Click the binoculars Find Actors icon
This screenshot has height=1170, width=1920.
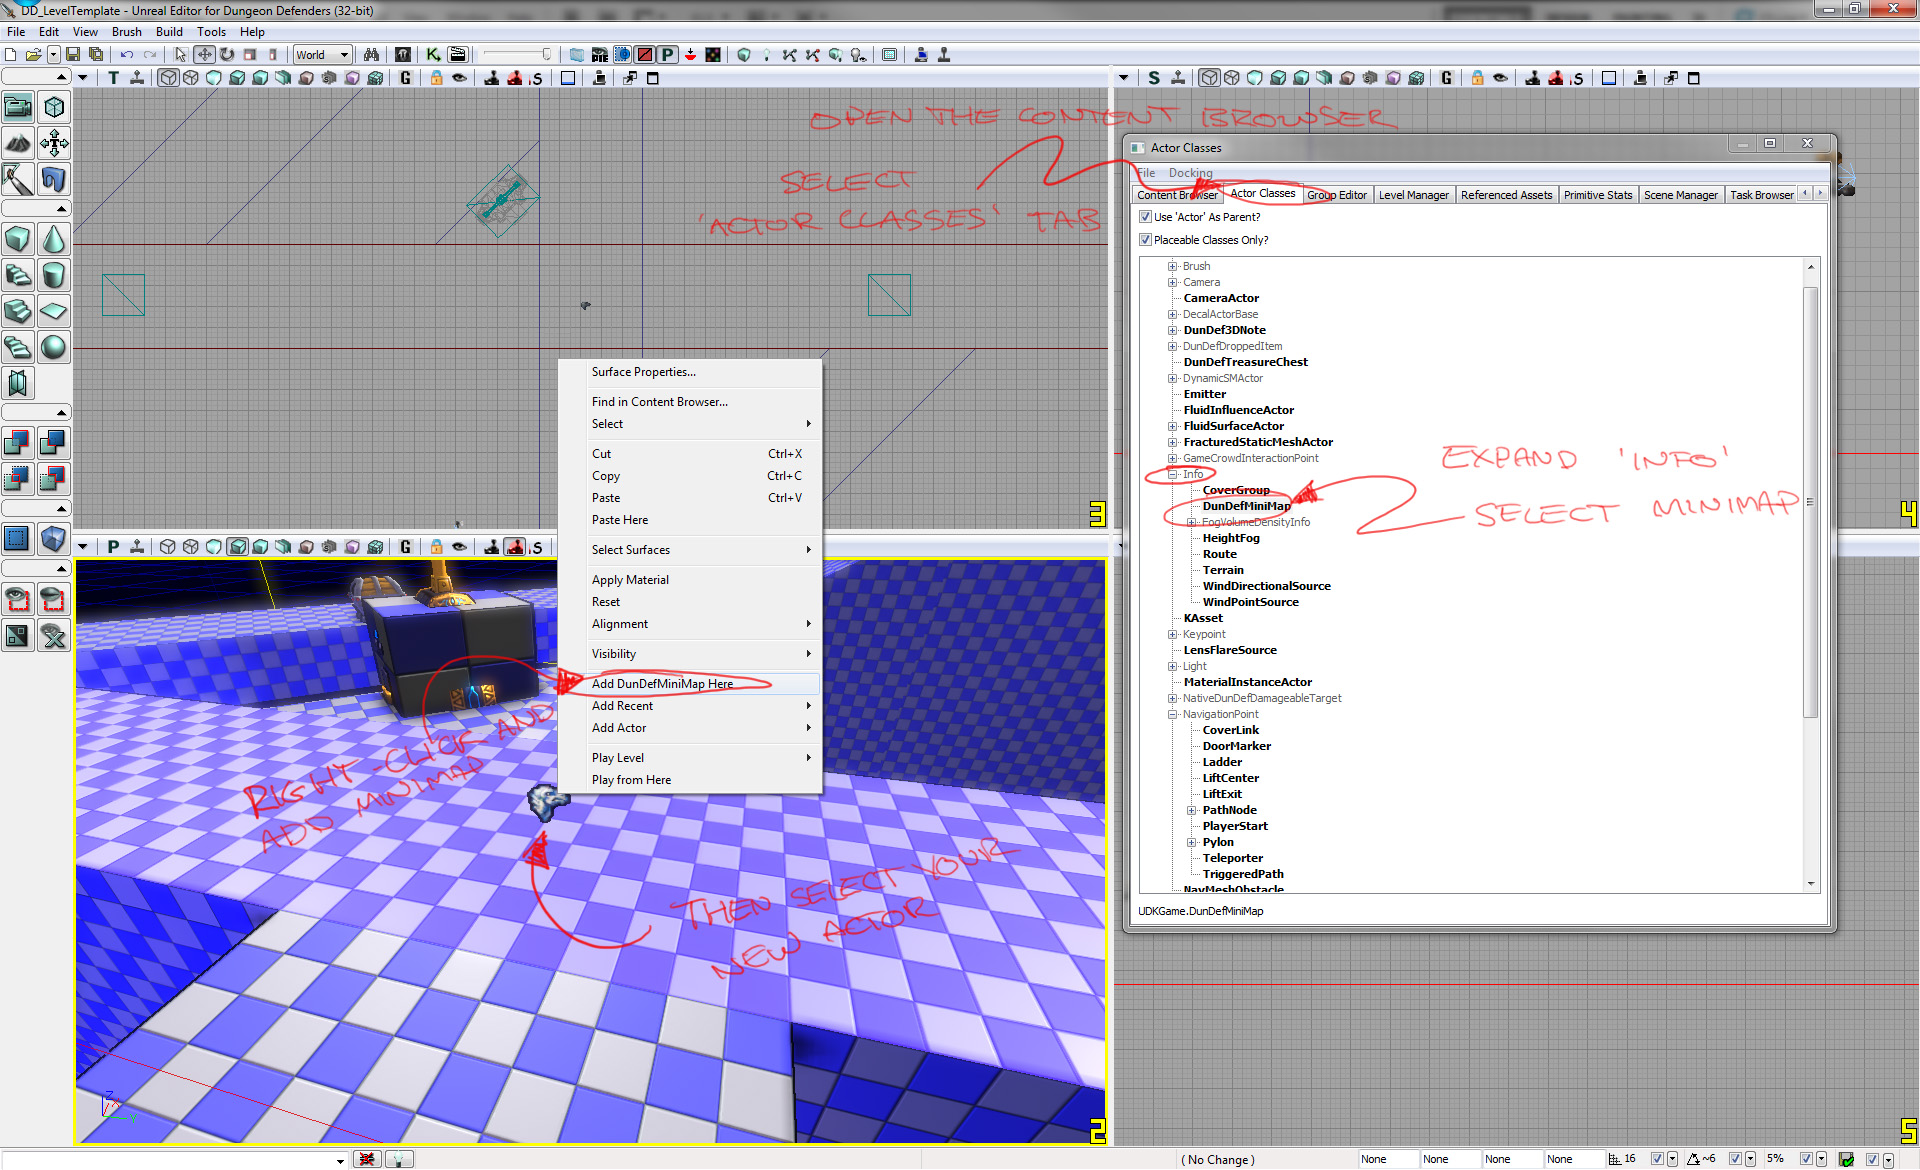click(371, 54)
